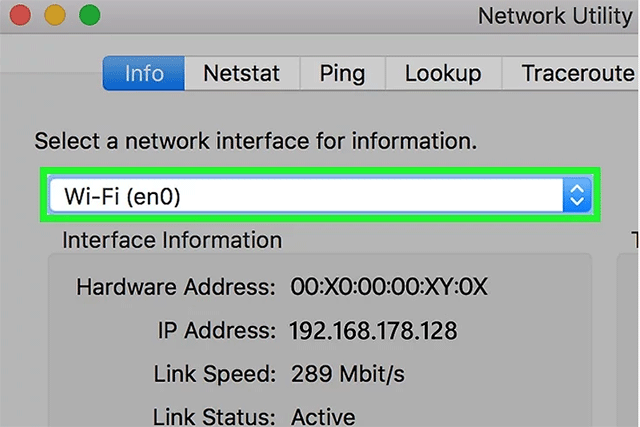Close the window with the red button
The image size is (640, 427).
click(x=20, y=15)
